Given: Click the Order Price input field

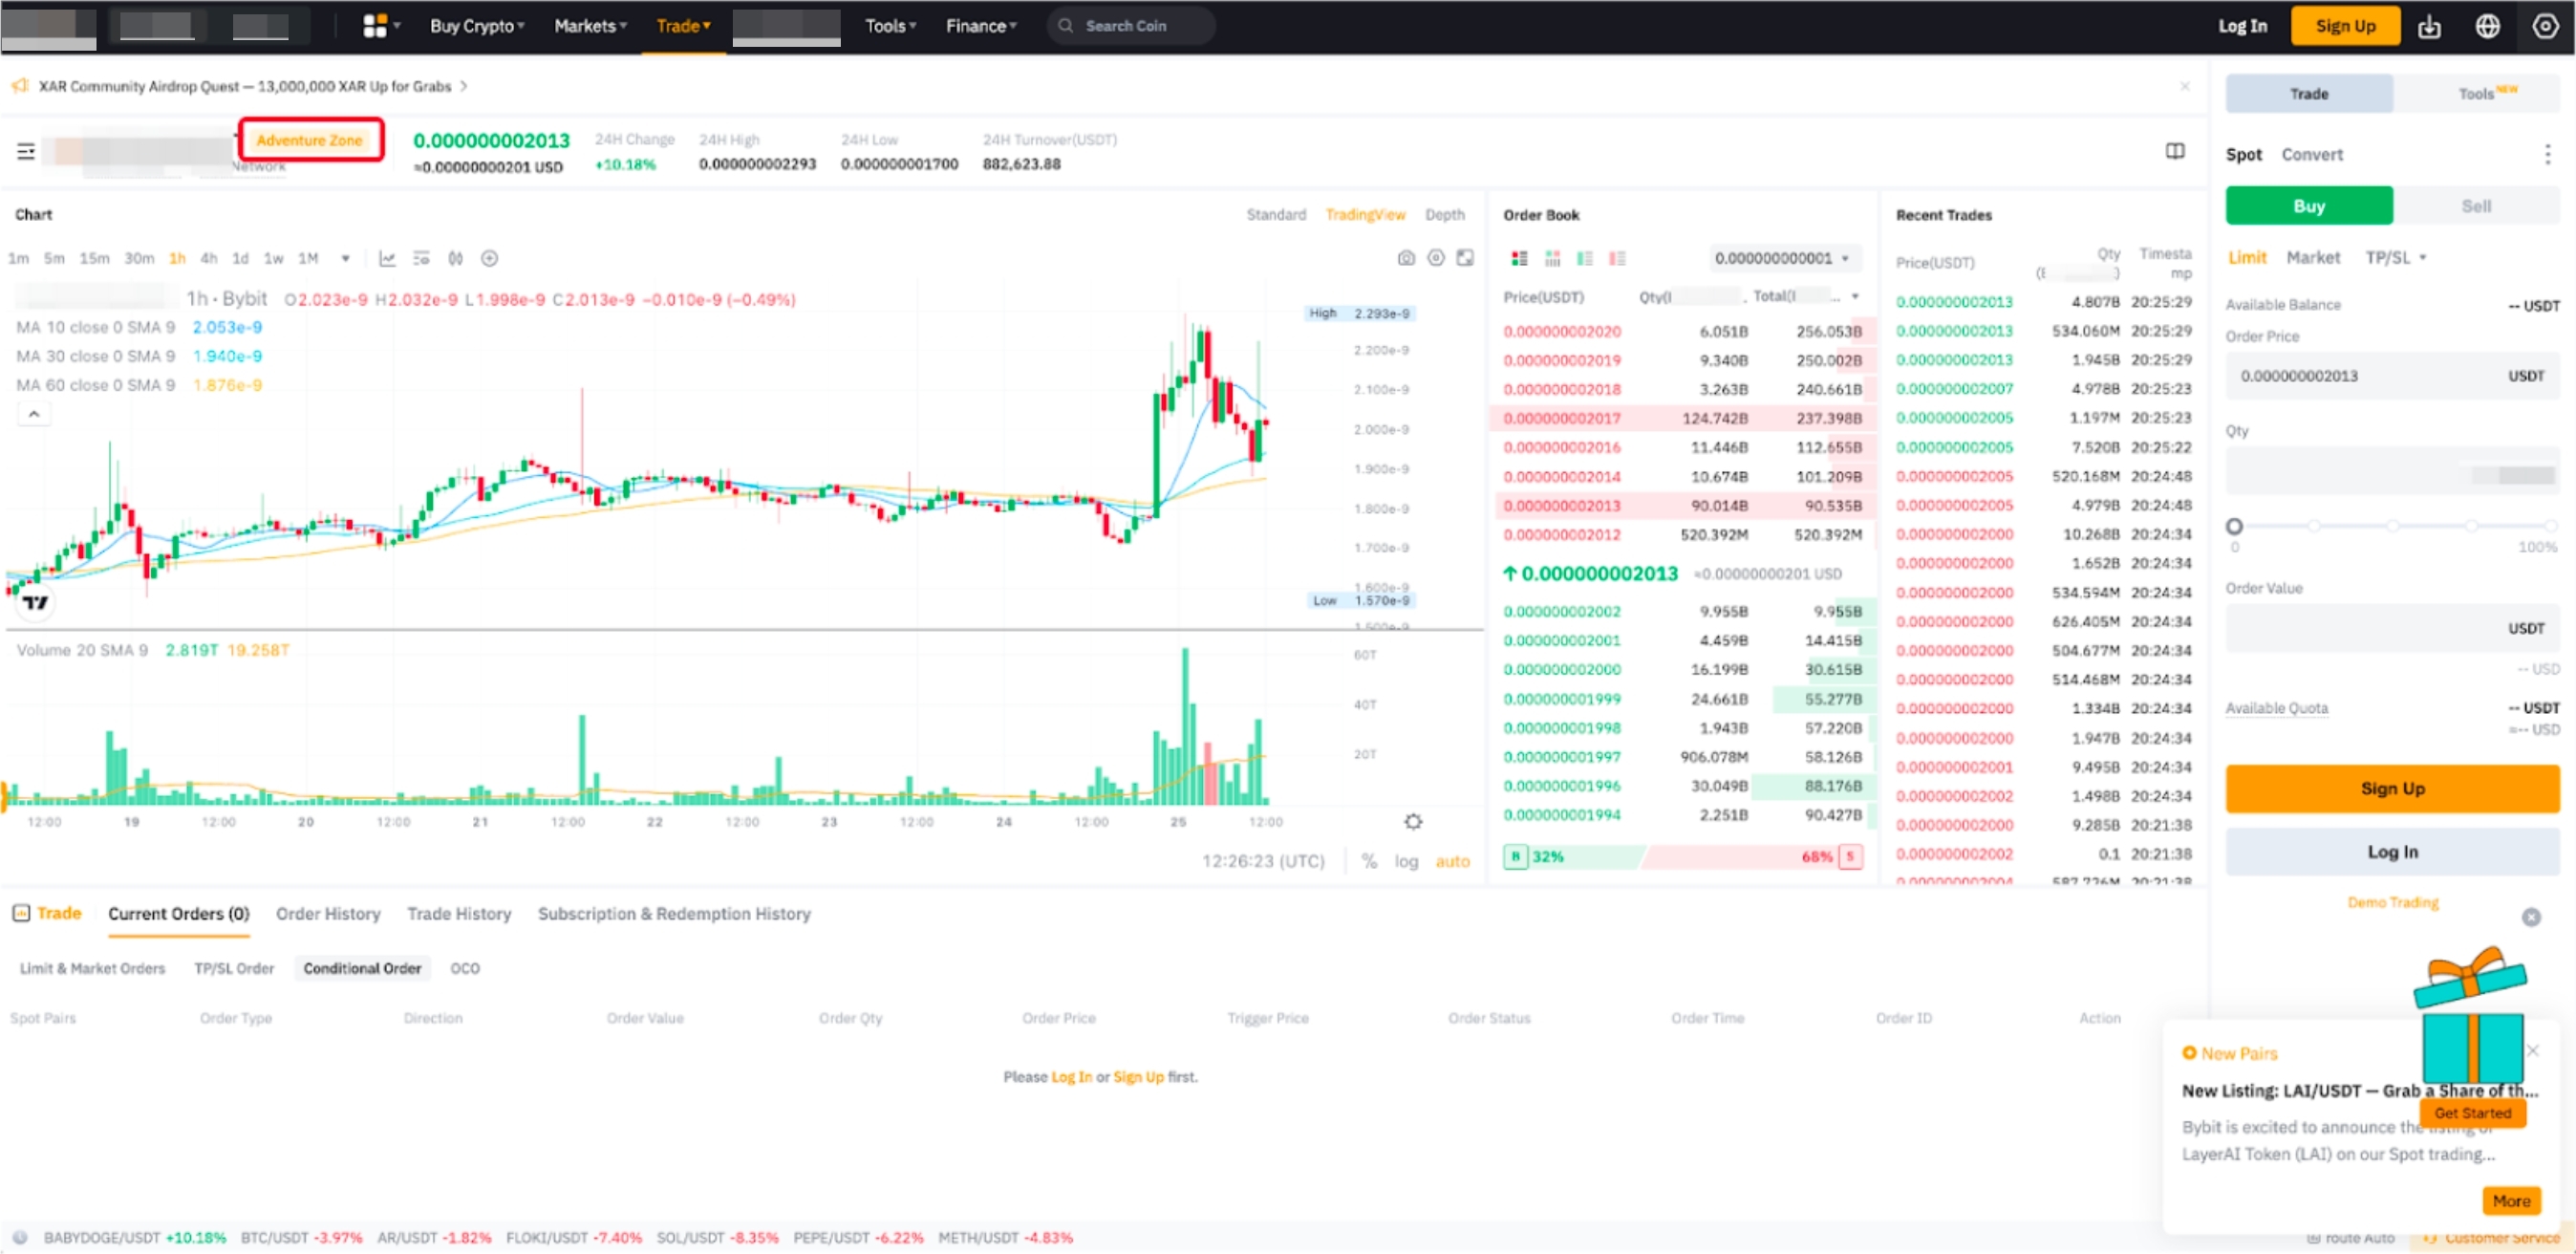Looking at the screenshot, I should pos(2360,376).
